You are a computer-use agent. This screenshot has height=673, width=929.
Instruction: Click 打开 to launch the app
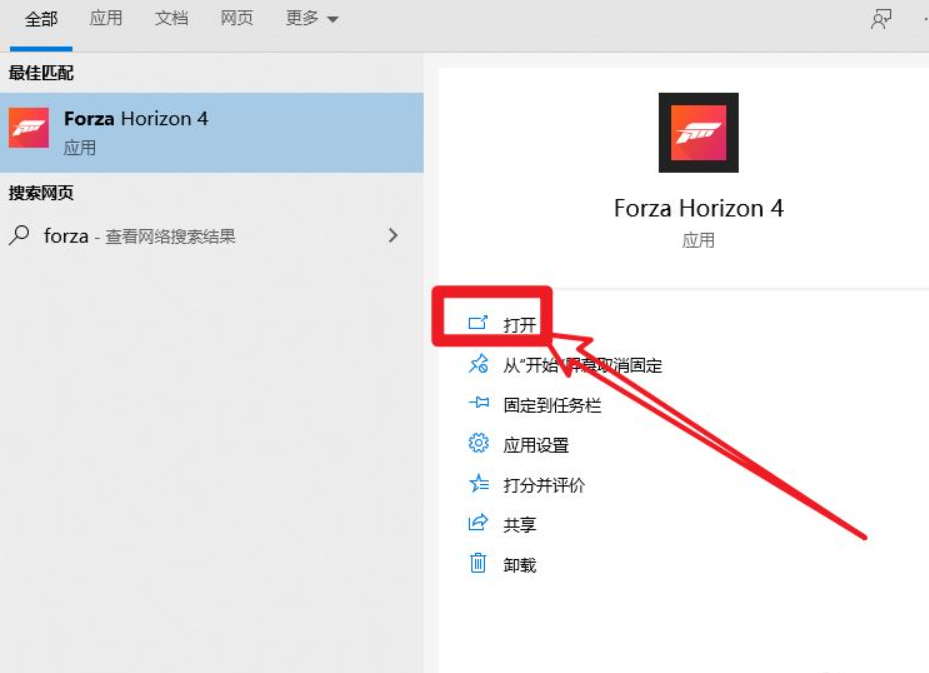pyautogui.click(x=520, y=325)
